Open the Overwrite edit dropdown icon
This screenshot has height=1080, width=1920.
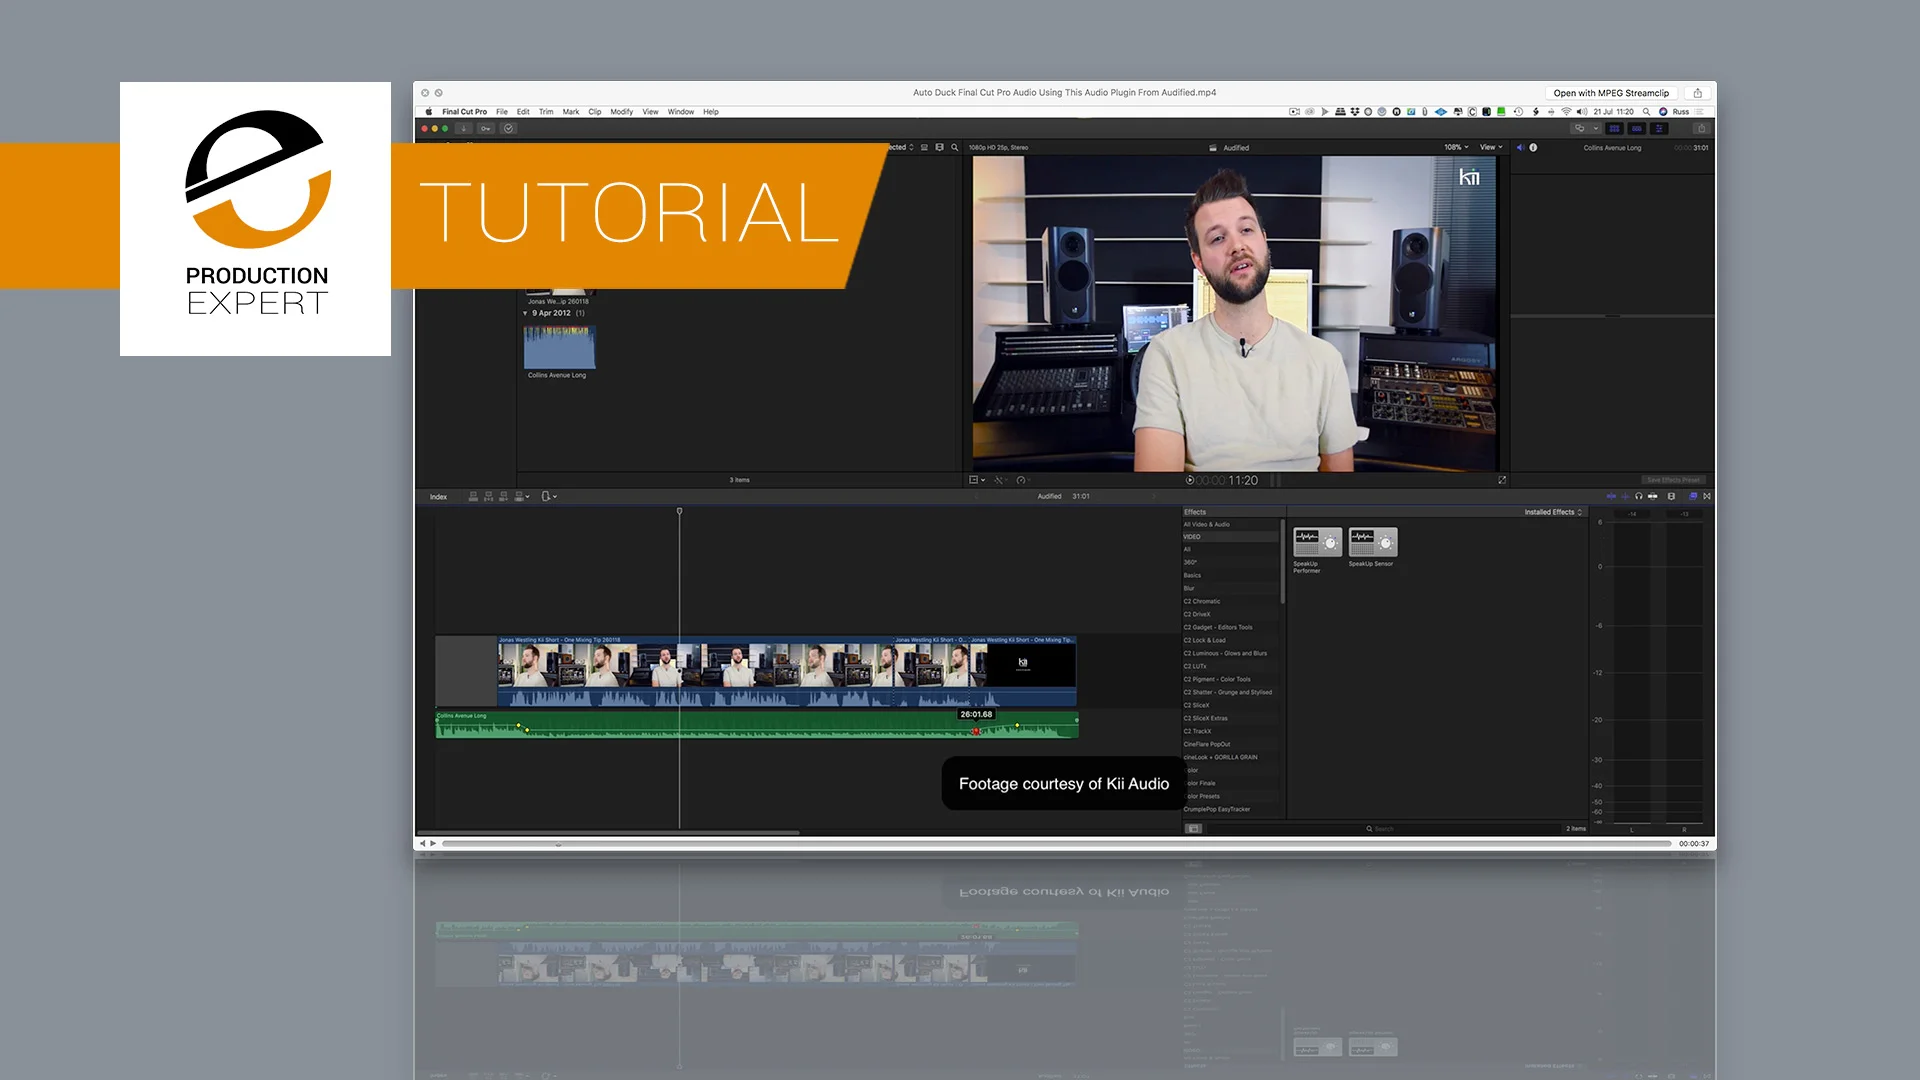[521, 496]
